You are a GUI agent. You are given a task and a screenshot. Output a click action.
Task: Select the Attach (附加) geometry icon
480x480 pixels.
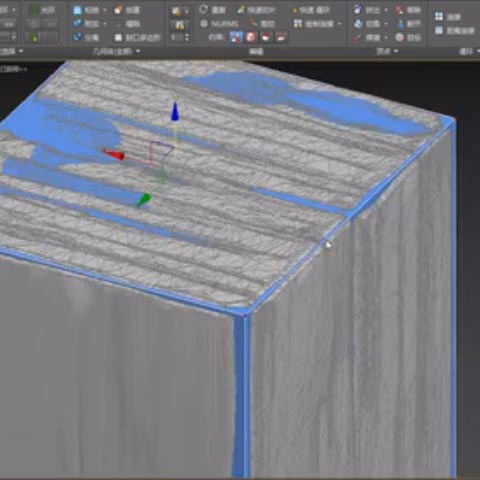pos(77,24)
